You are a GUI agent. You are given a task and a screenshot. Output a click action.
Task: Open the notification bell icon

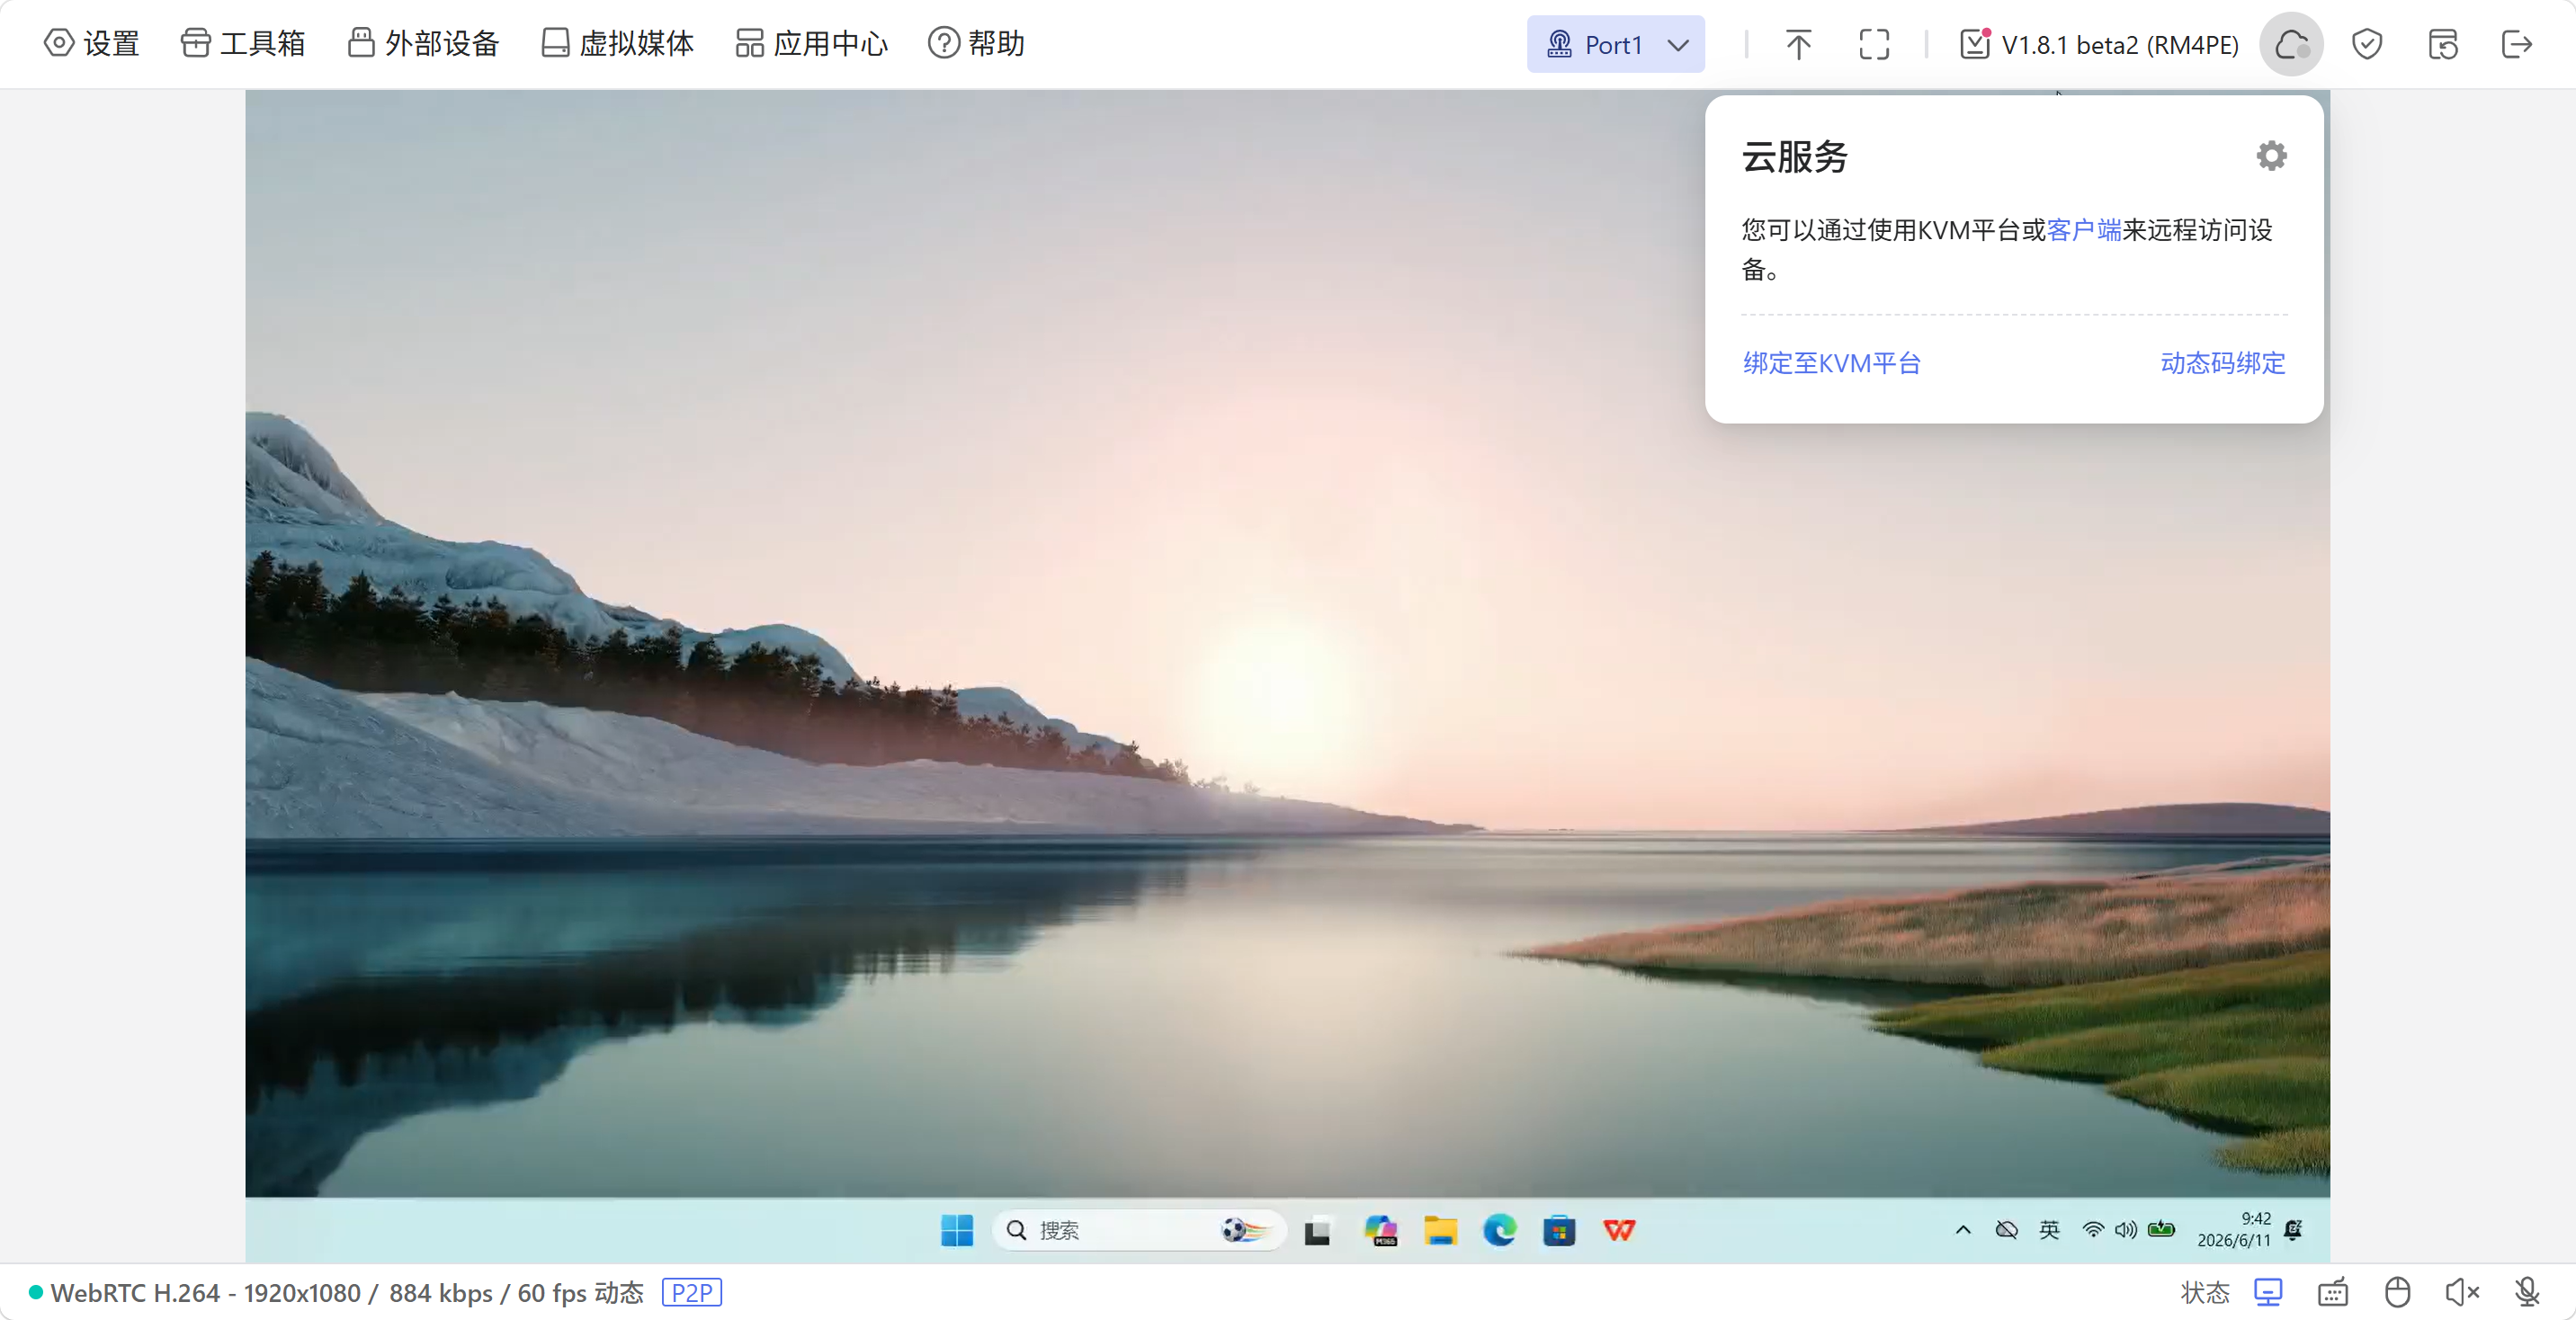[2294, 1230]
